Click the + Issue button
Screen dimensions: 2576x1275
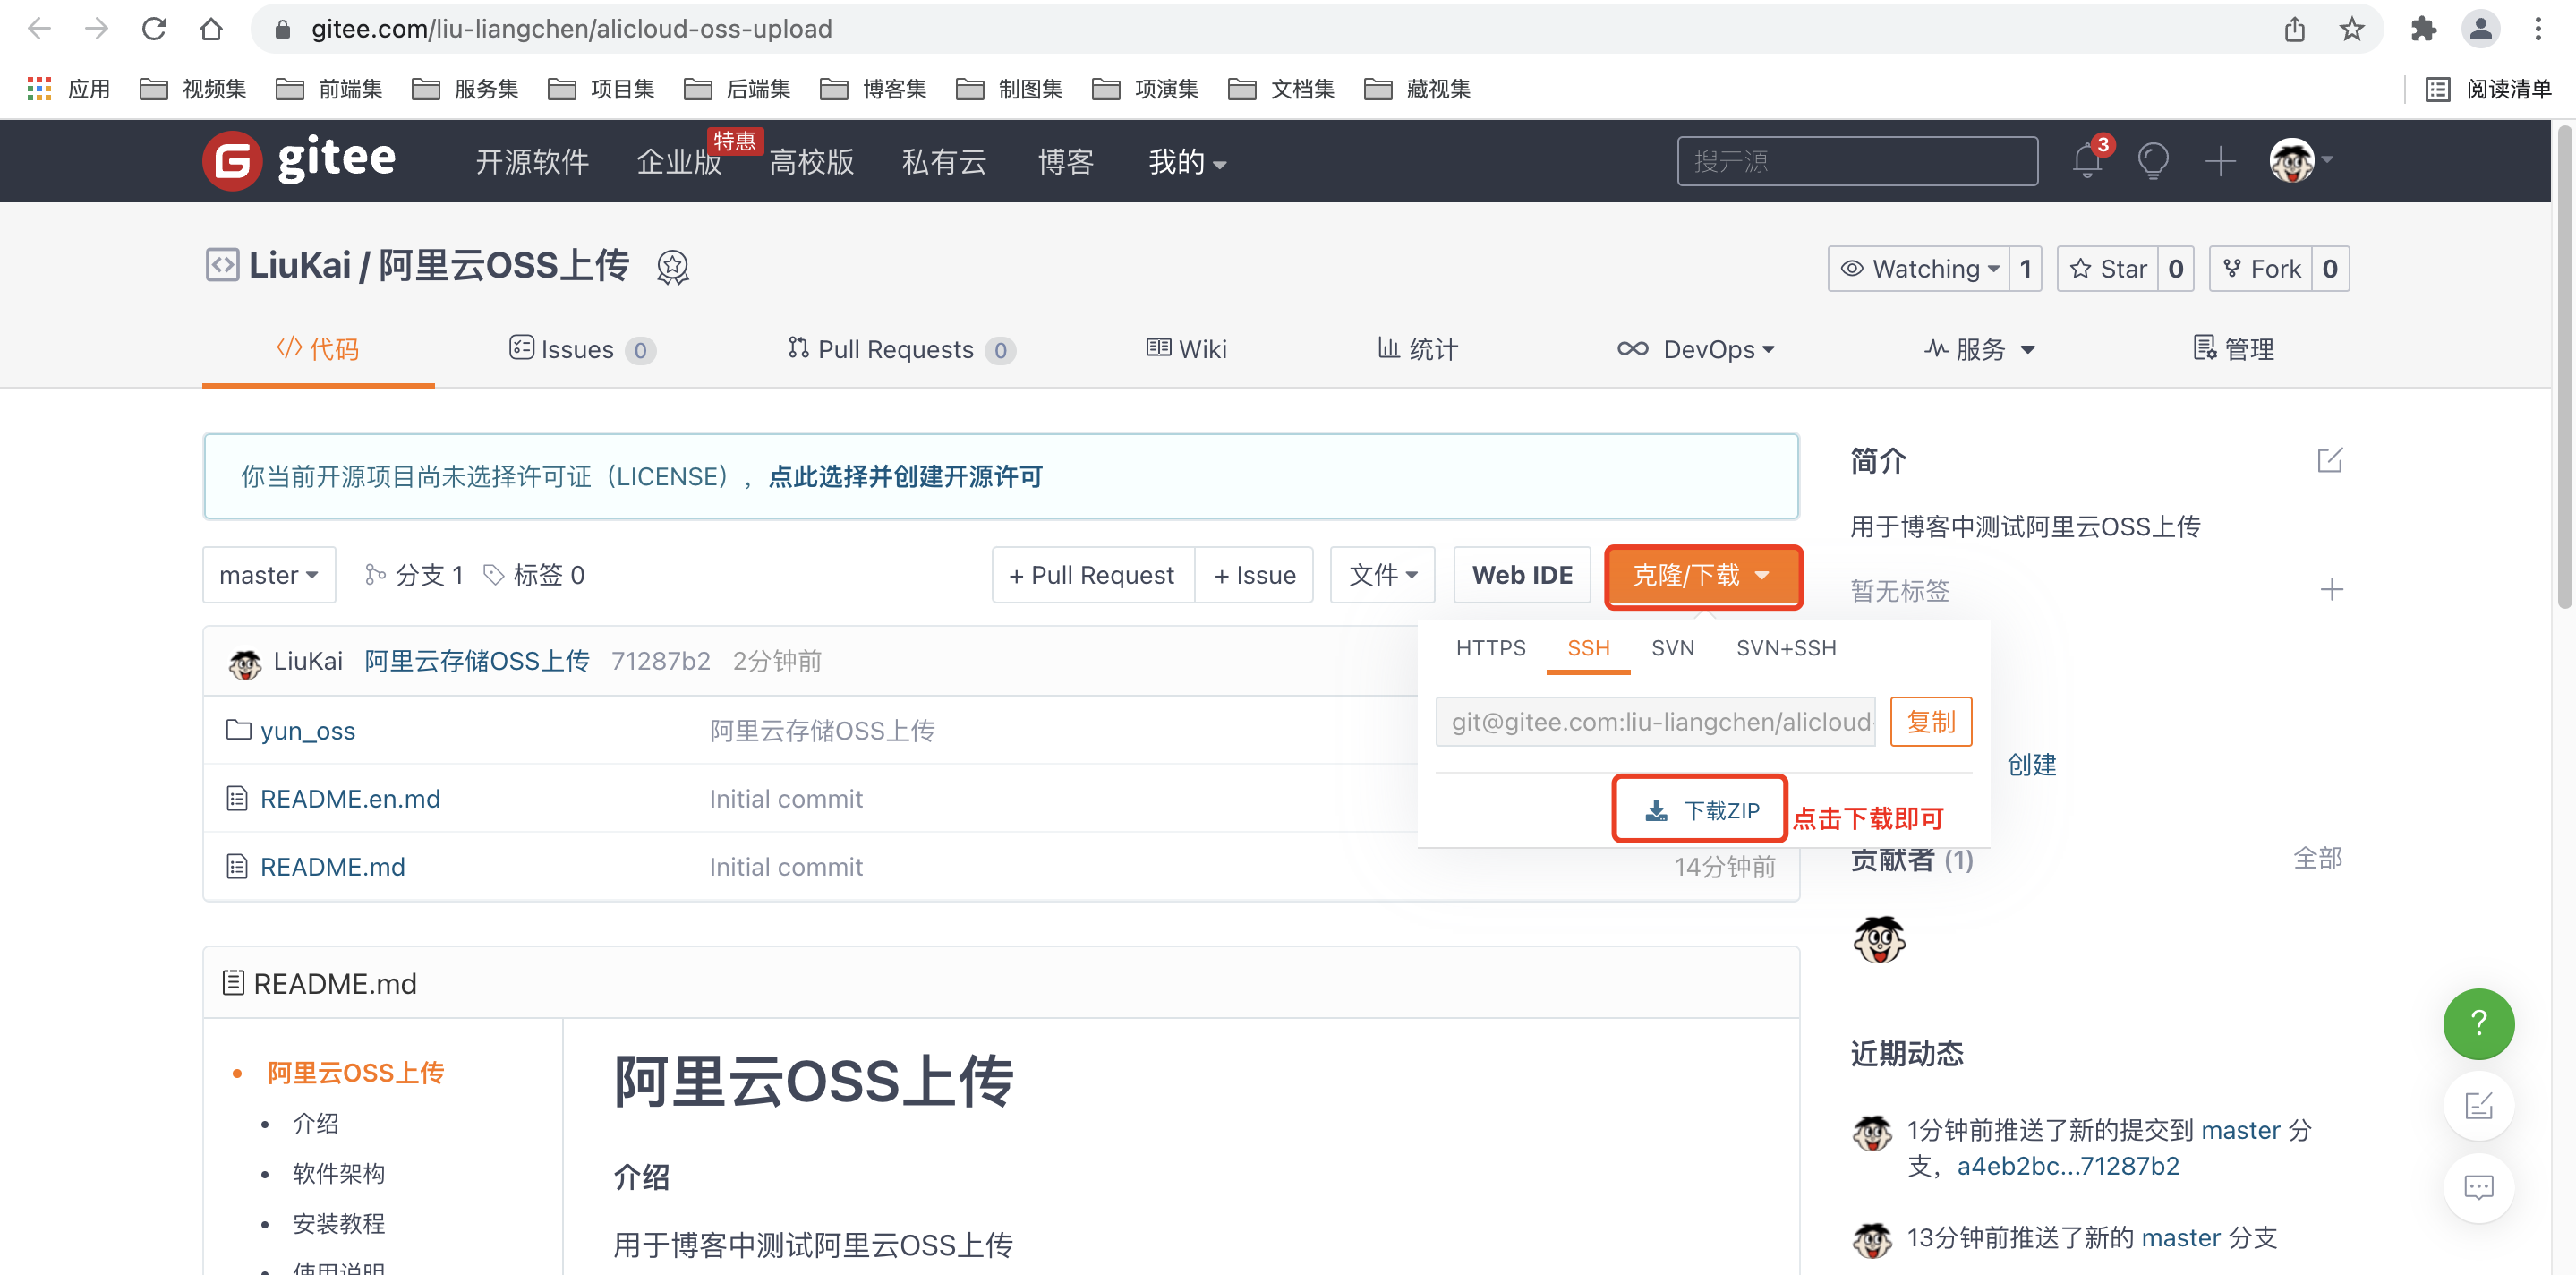pos(1254,575)
